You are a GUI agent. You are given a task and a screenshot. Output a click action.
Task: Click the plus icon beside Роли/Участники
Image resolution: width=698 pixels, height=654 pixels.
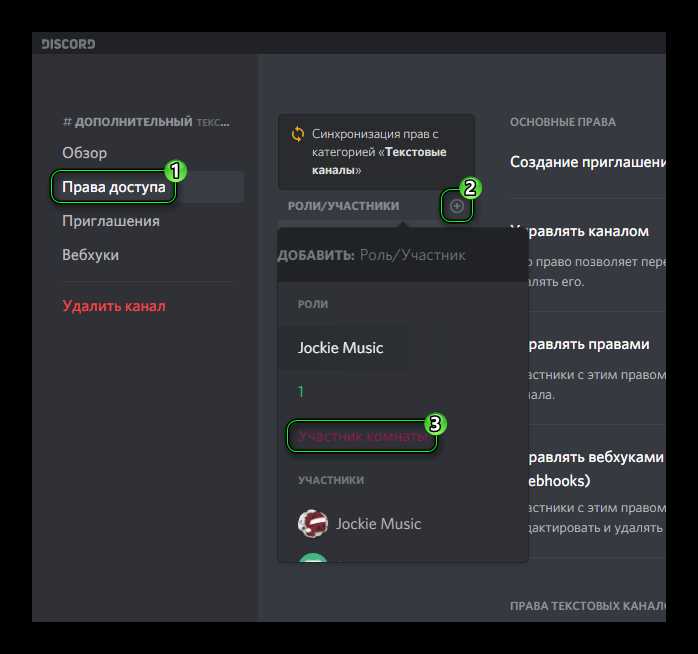pyautogui.click(x=456, y=206)
